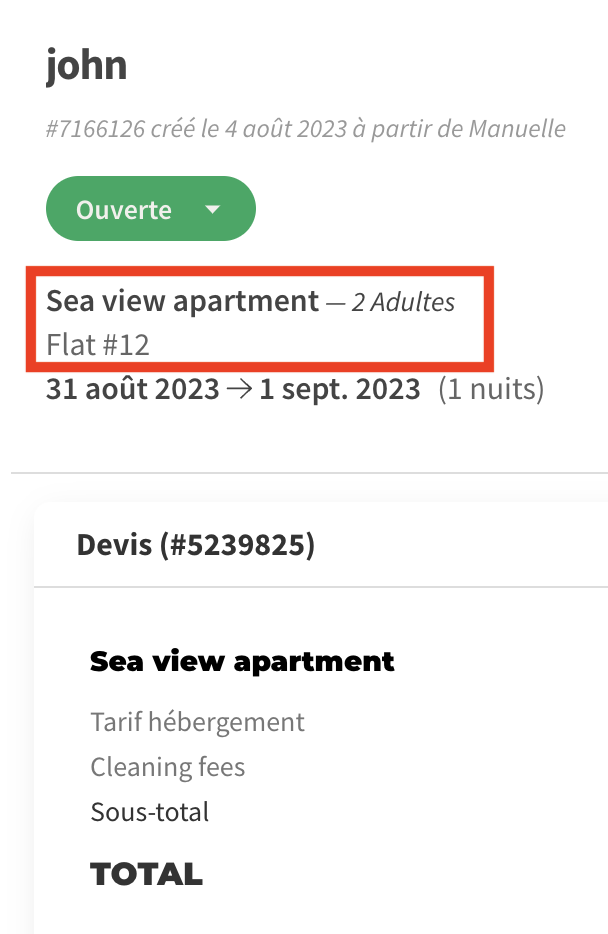Click the booking source "Manuelle"
608x934 pixels.
511,129
